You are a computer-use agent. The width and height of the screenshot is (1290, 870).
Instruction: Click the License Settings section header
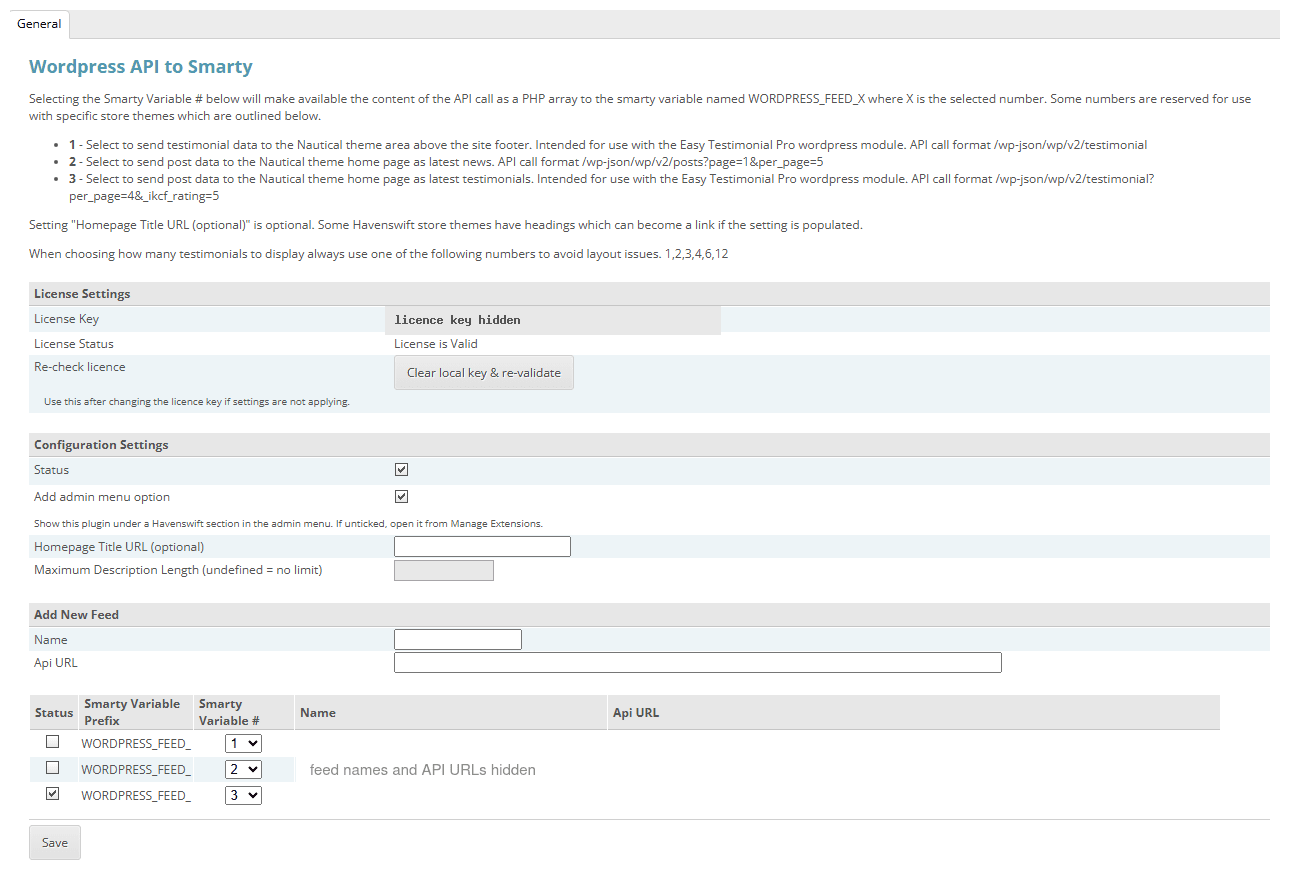coord(650,294)
